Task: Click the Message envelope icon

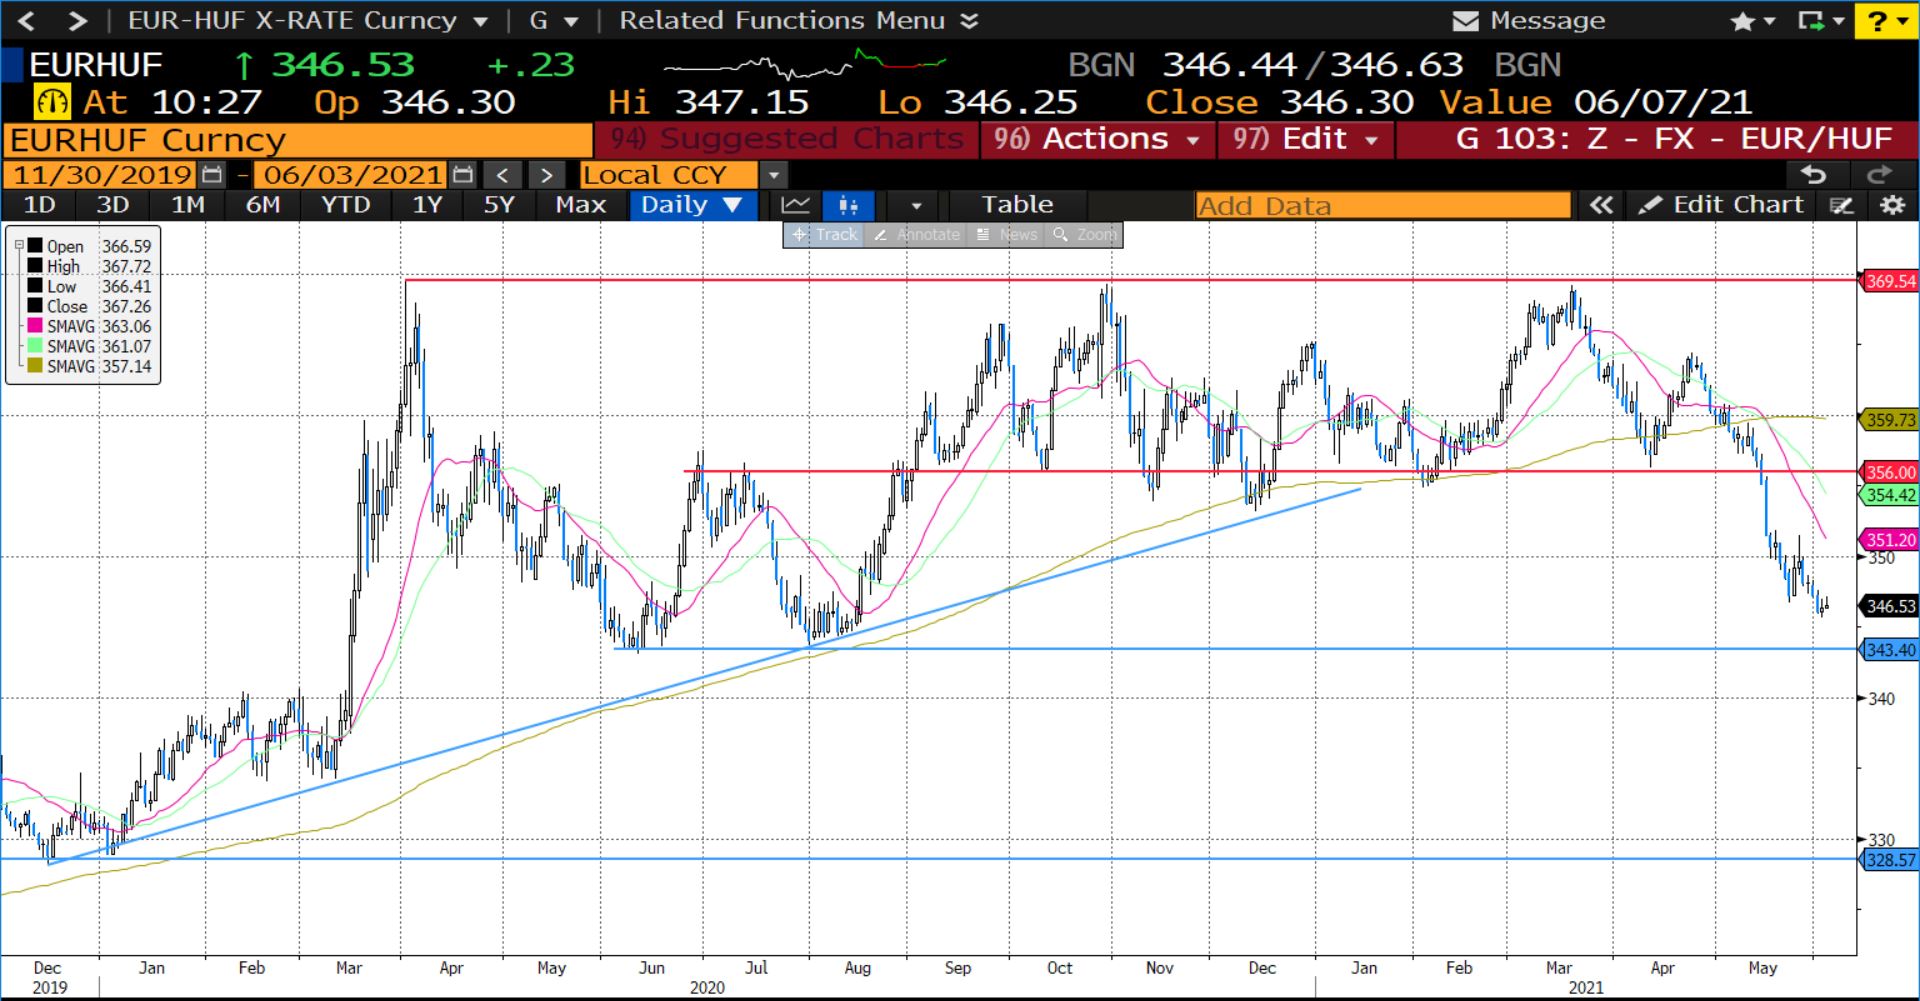Action: pos(1465,21)
